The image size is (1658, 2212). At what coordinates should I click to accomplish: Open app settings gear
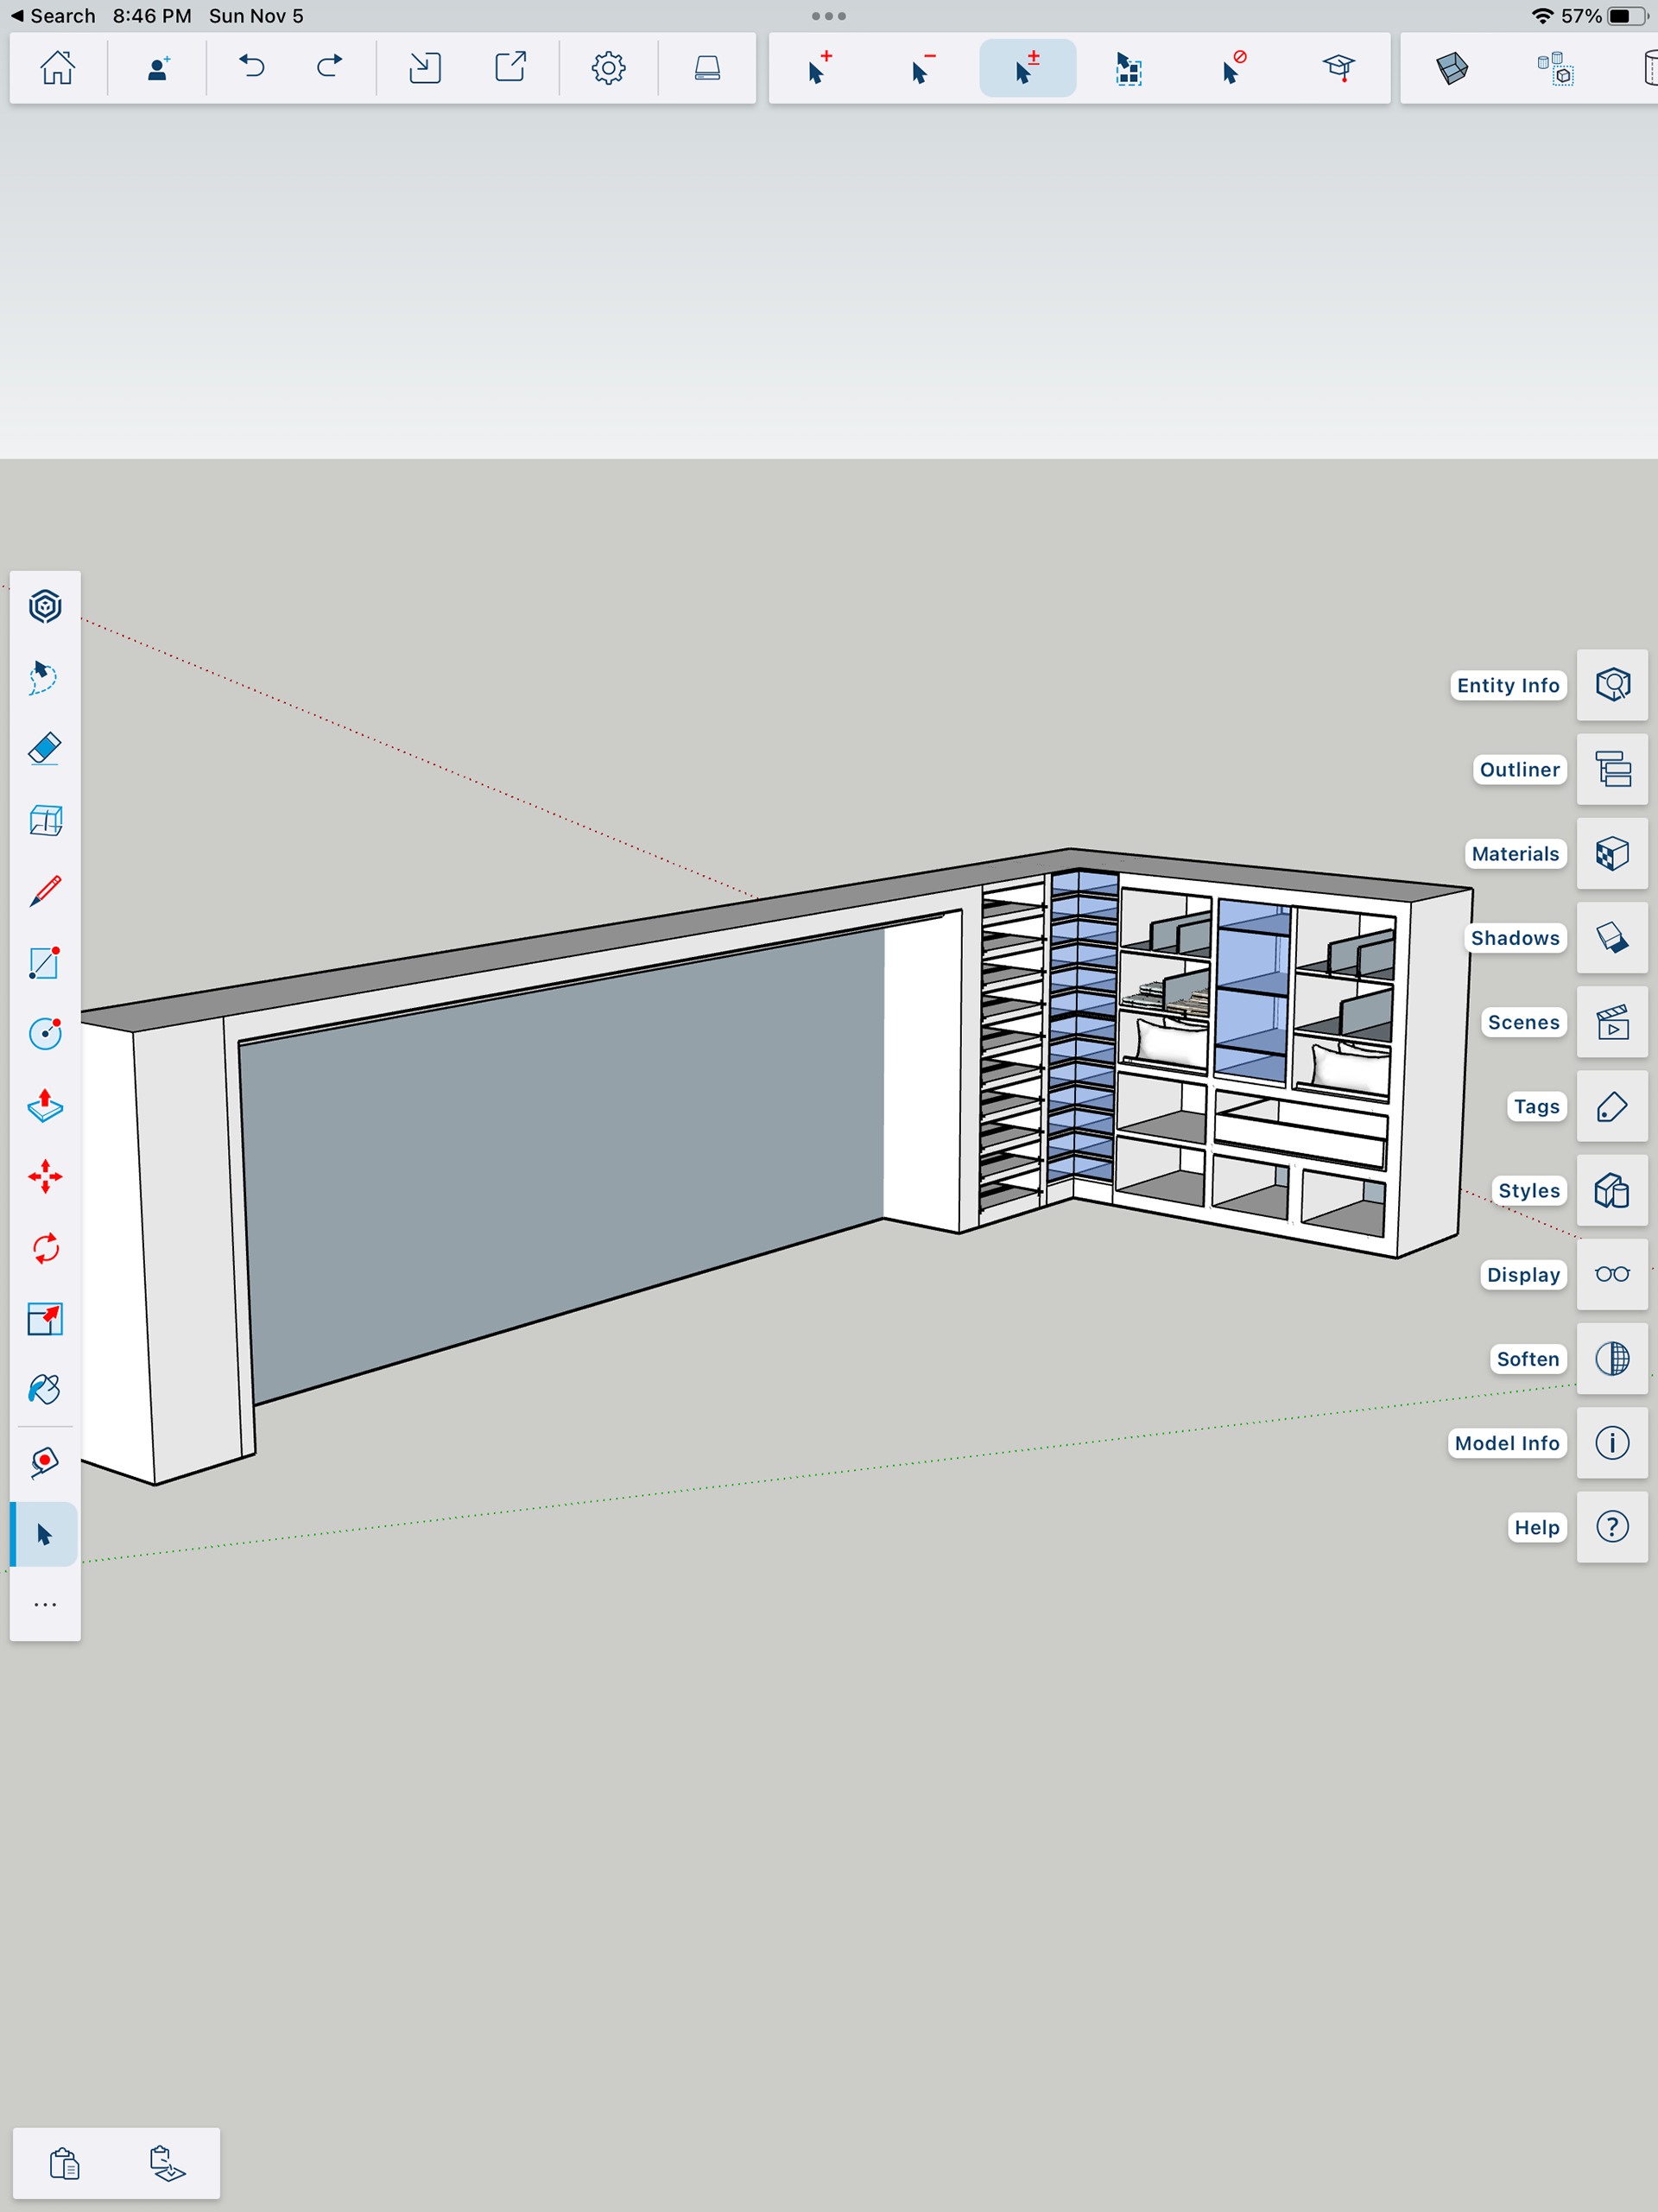click(608, 68)
